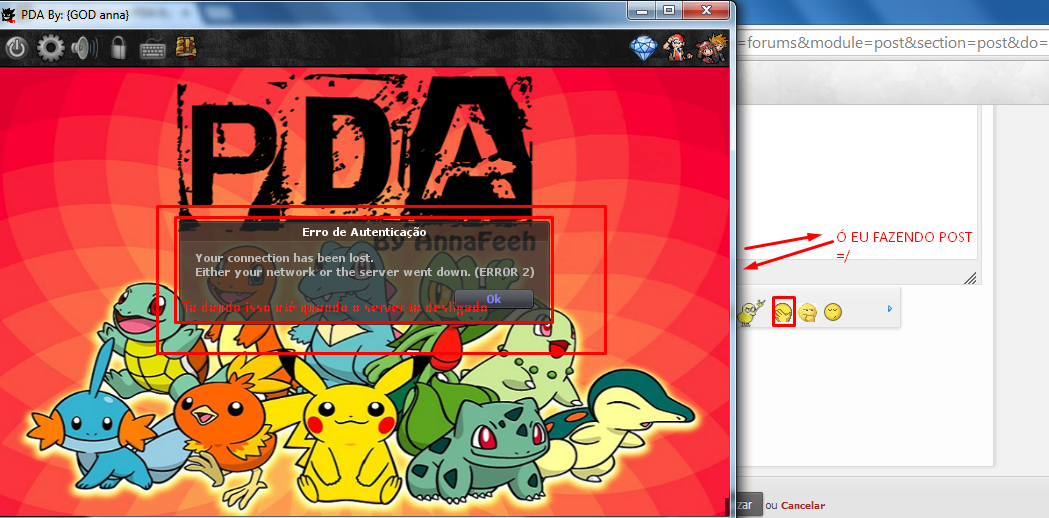The width and height of the screenshot is (1049, 518).
Task: Click the 'Your connection has been lost.' text
Action: coord(284,258)
